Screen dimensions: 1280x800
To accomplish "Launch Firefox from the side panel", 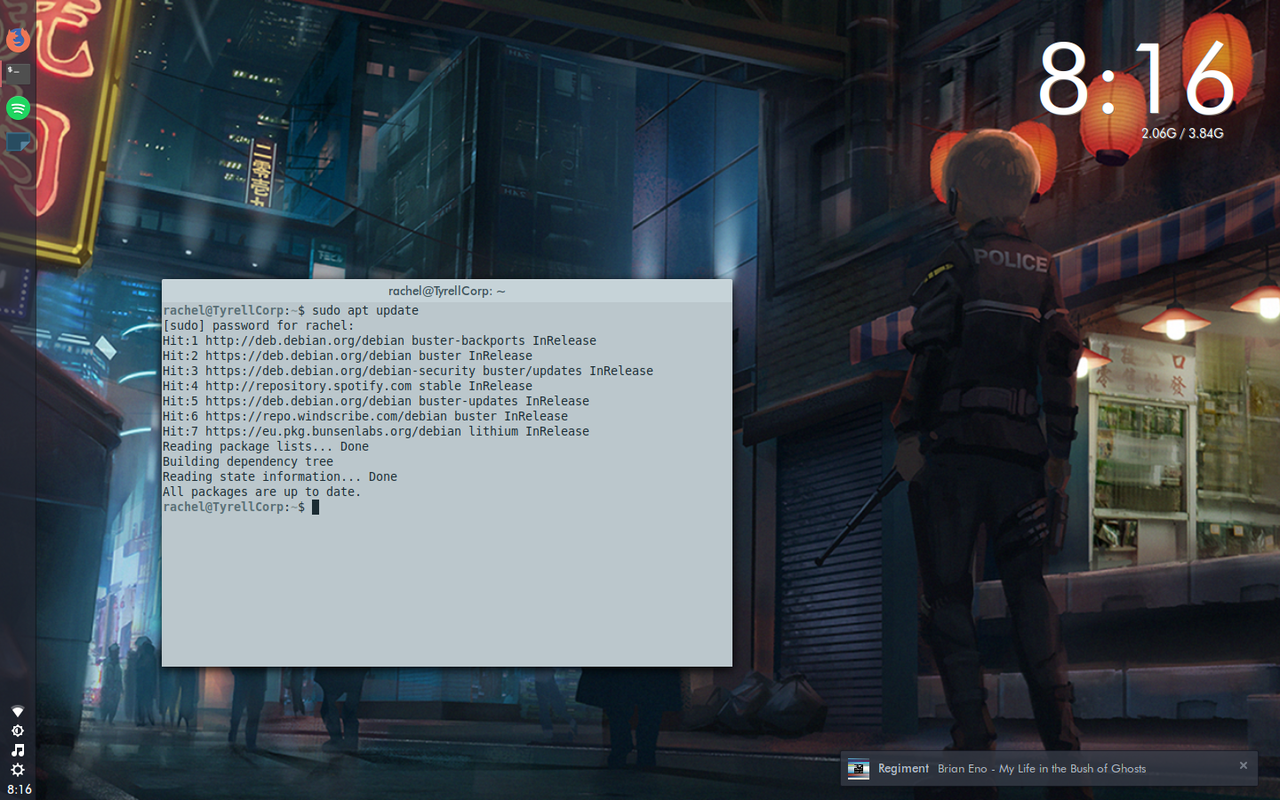I will point(17,40).
